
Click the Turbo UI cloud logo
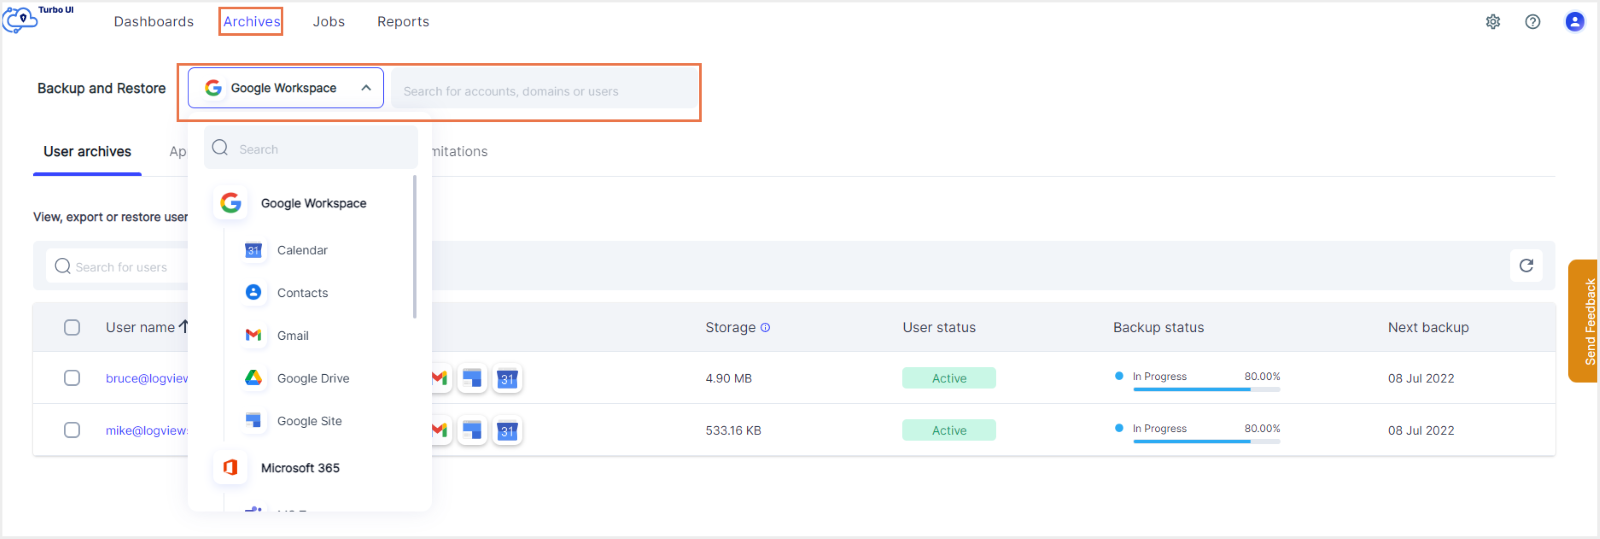point(20,19)
